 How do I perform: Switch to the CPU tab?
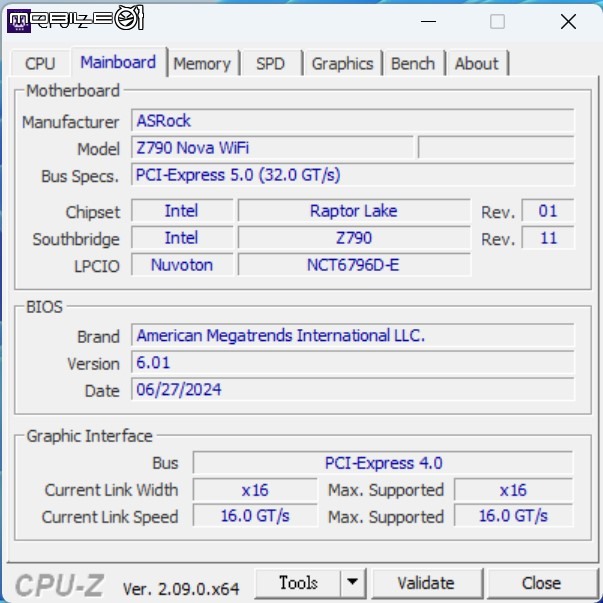point(40,63)
